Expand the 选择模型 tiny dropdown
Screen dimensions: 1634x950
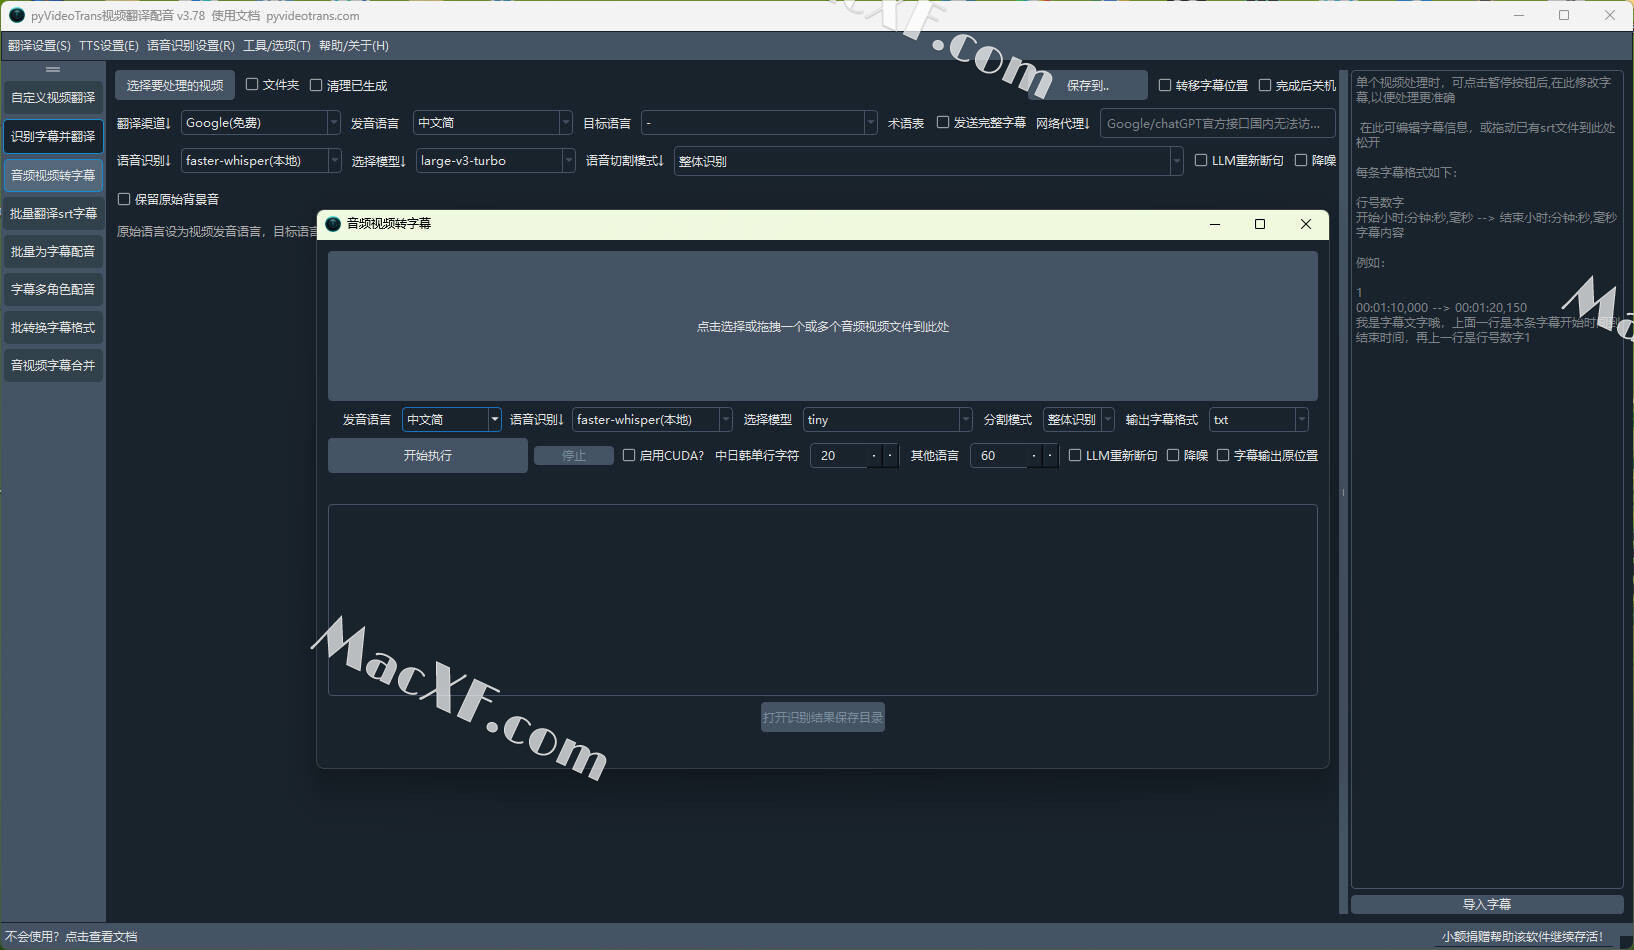(x=887, y=420)
